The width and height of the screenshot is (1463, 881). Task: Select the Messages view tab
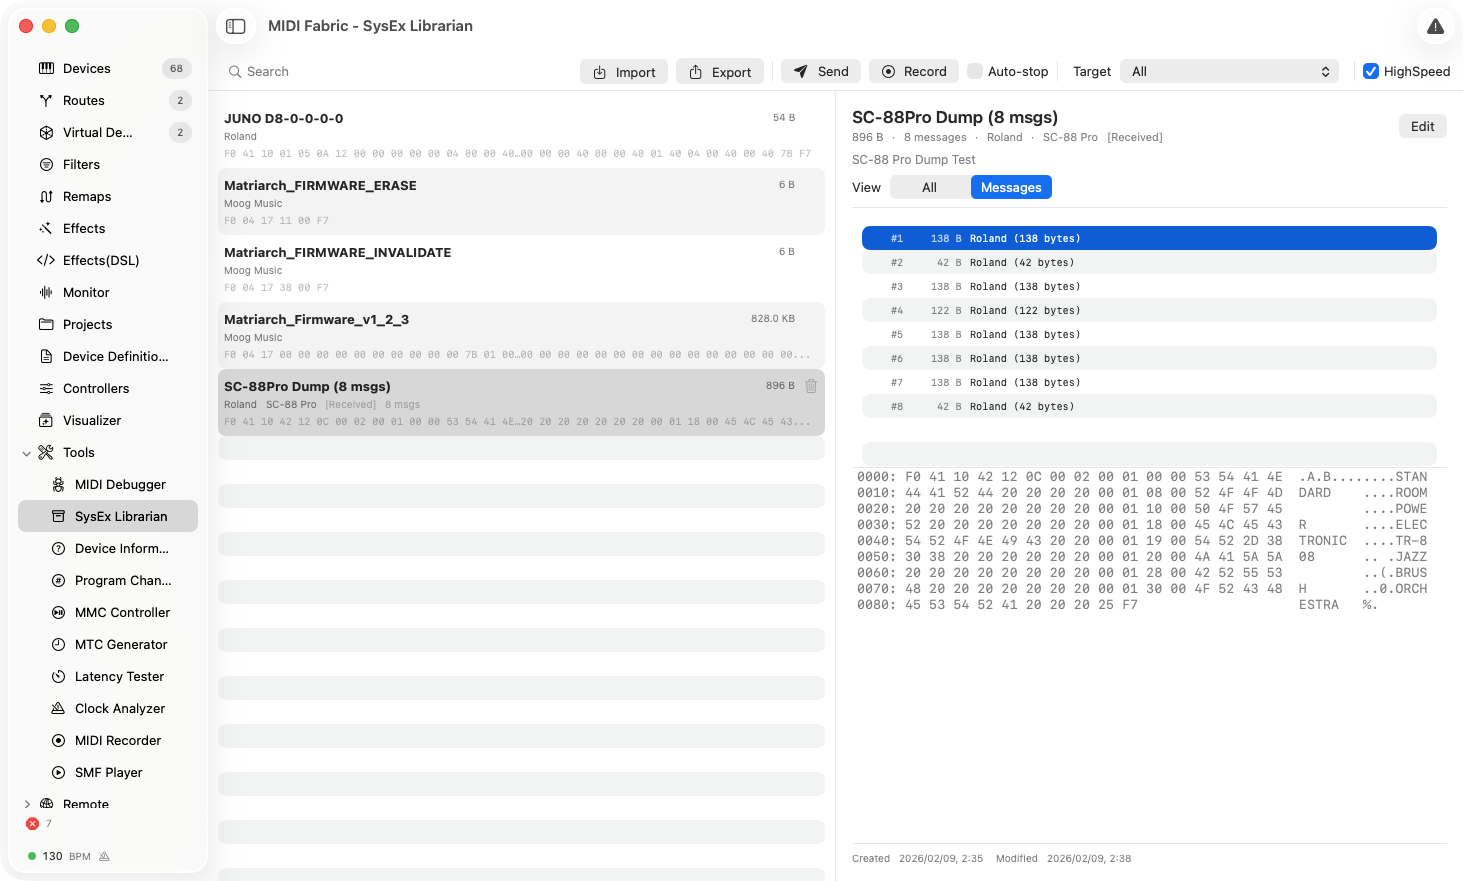click(1011, 187)
